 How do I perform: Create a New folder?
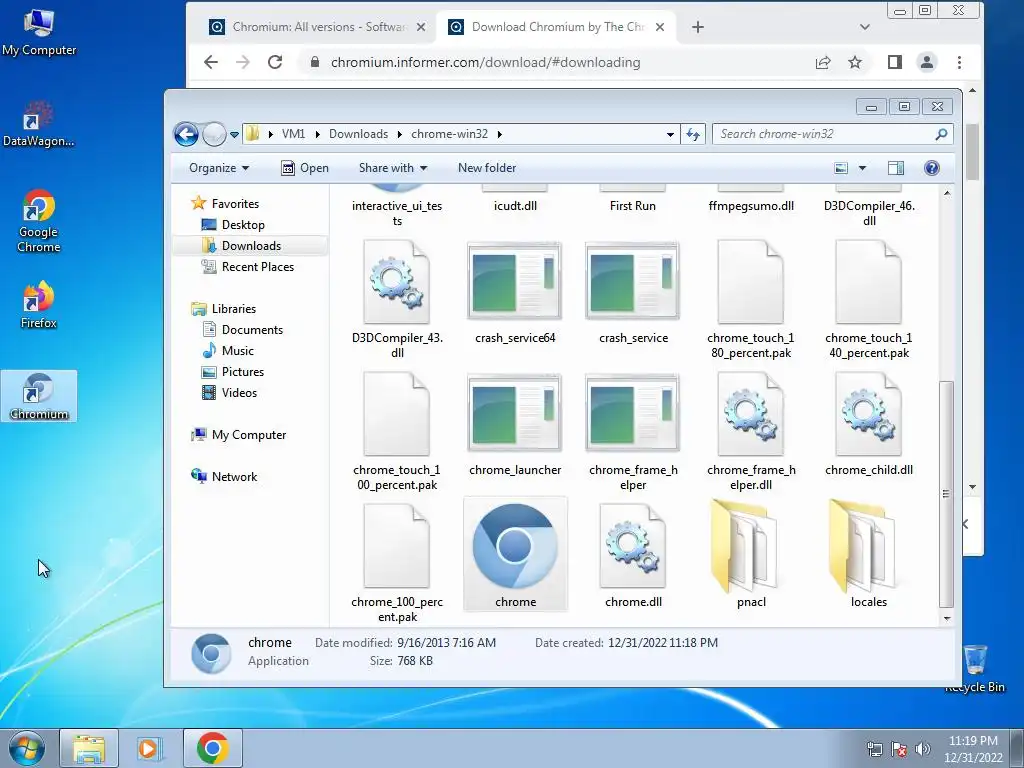(x=487, y=168)
